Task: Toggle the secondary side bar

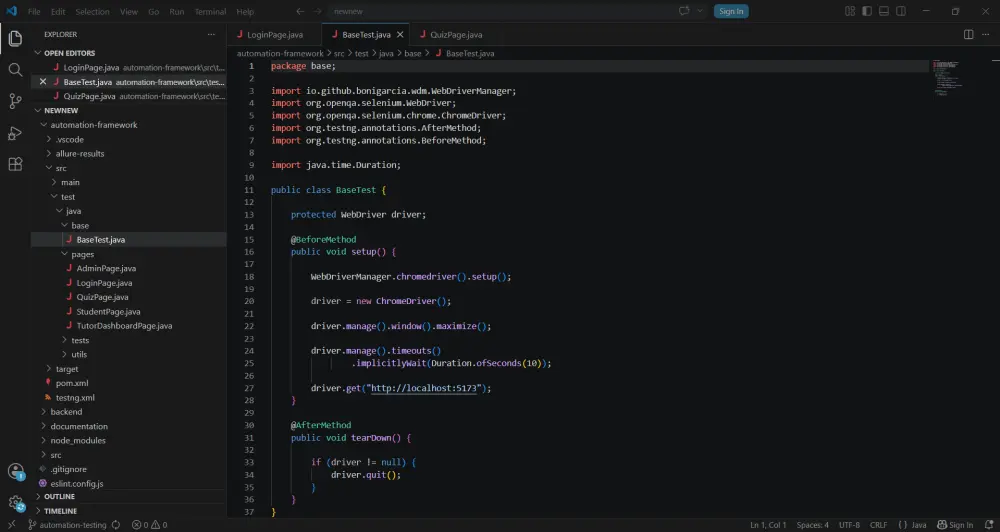Action: [x=901, y=11]
